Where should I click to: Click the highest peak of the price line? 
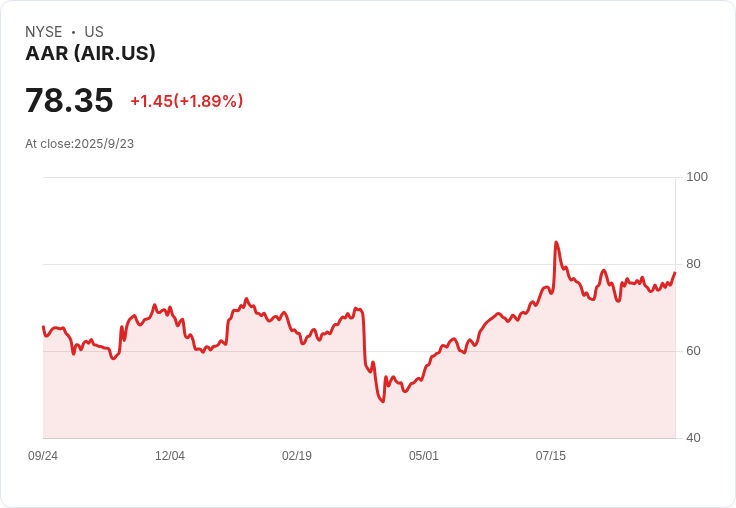(556, 242)
